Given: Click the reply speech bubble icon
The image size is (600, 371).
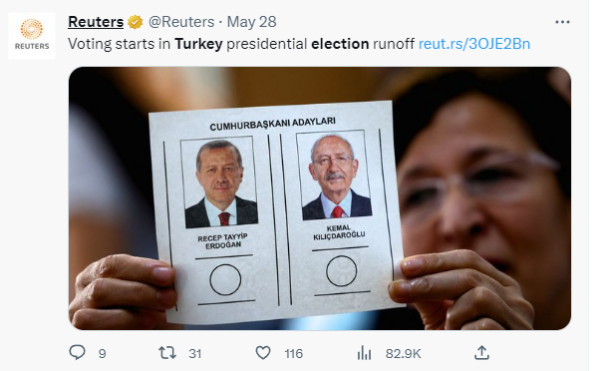Looking at the screenshot, I should (x=77, y=352).
